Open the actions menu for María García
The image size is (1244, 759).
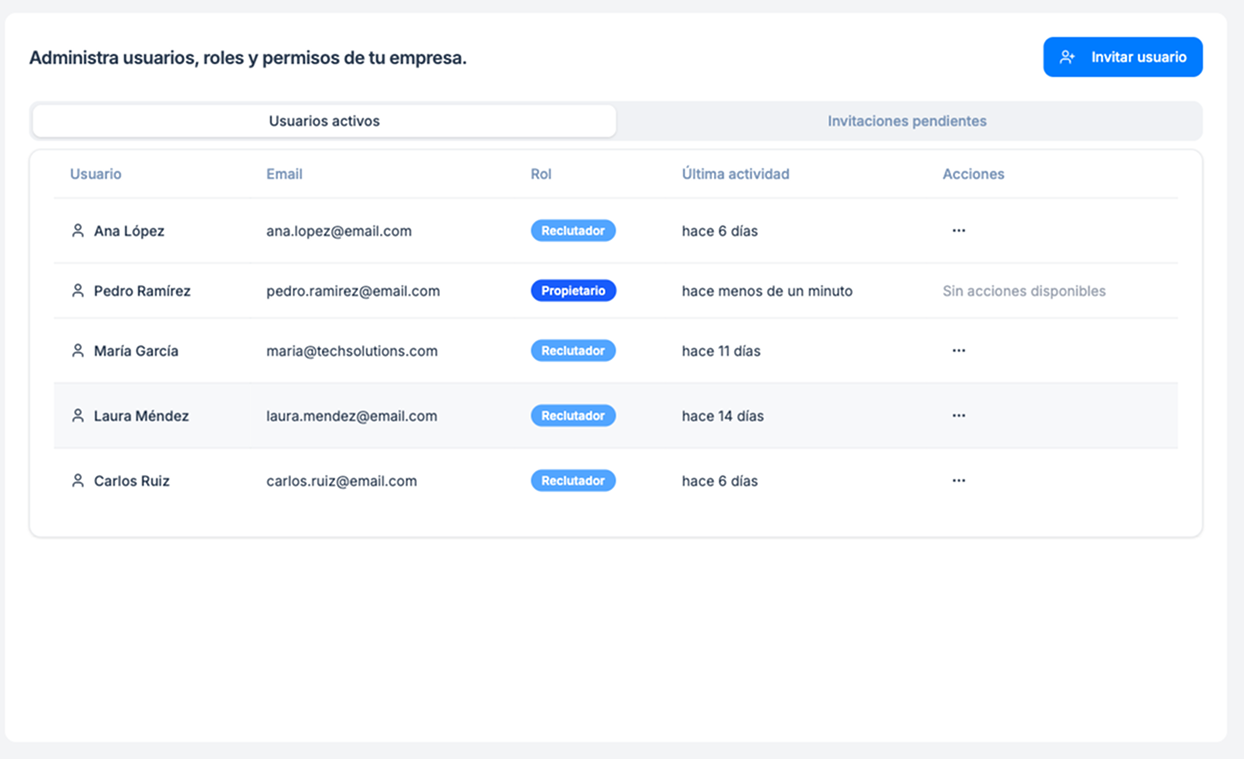(959, 350)
